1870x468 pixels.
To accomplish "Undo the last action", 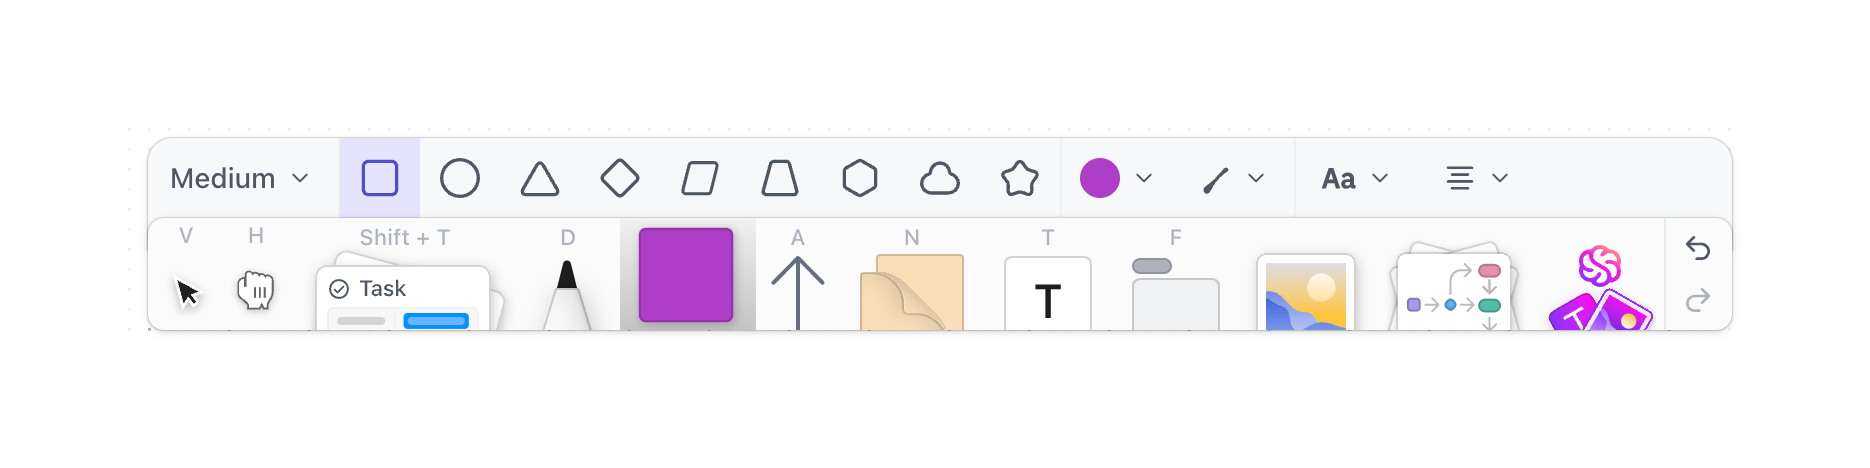I will 1698,248.
